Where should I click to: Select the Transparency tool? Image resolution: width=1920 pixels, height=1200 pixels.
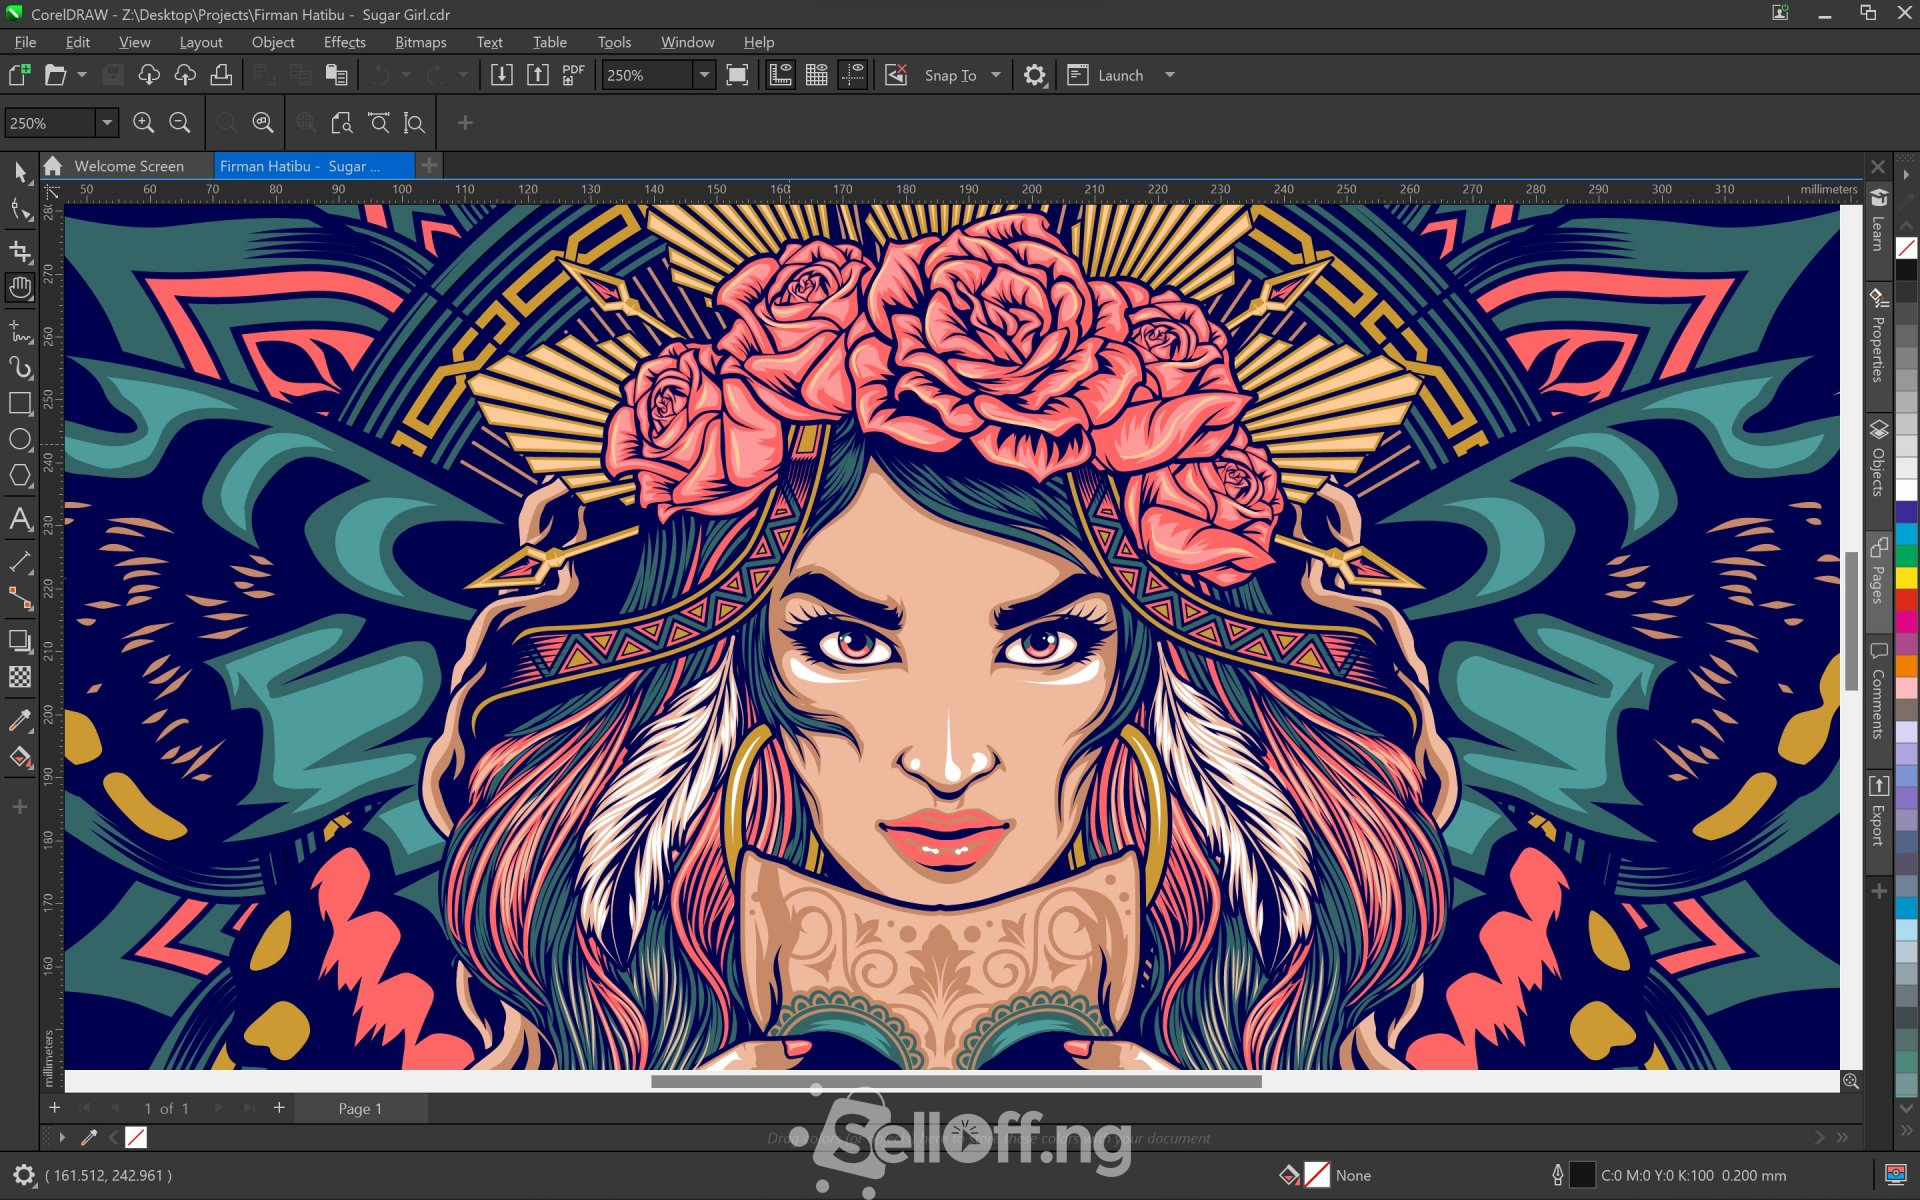click(20, 677)
